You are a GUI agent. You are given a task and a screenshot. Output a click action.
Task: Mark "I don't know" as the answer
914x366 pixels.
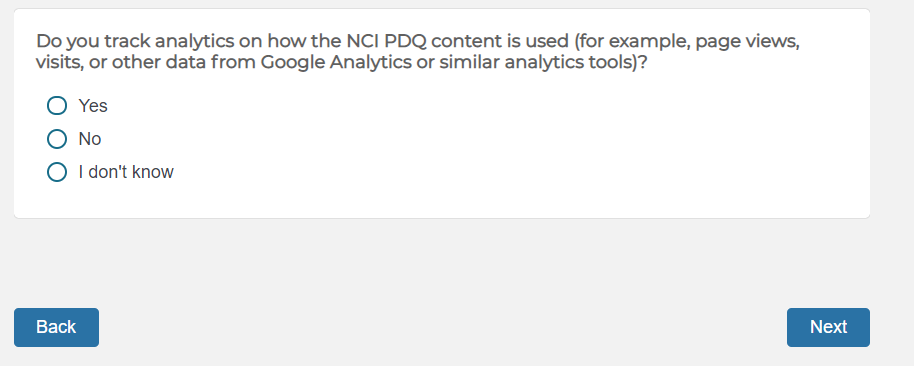coord(57,172)
